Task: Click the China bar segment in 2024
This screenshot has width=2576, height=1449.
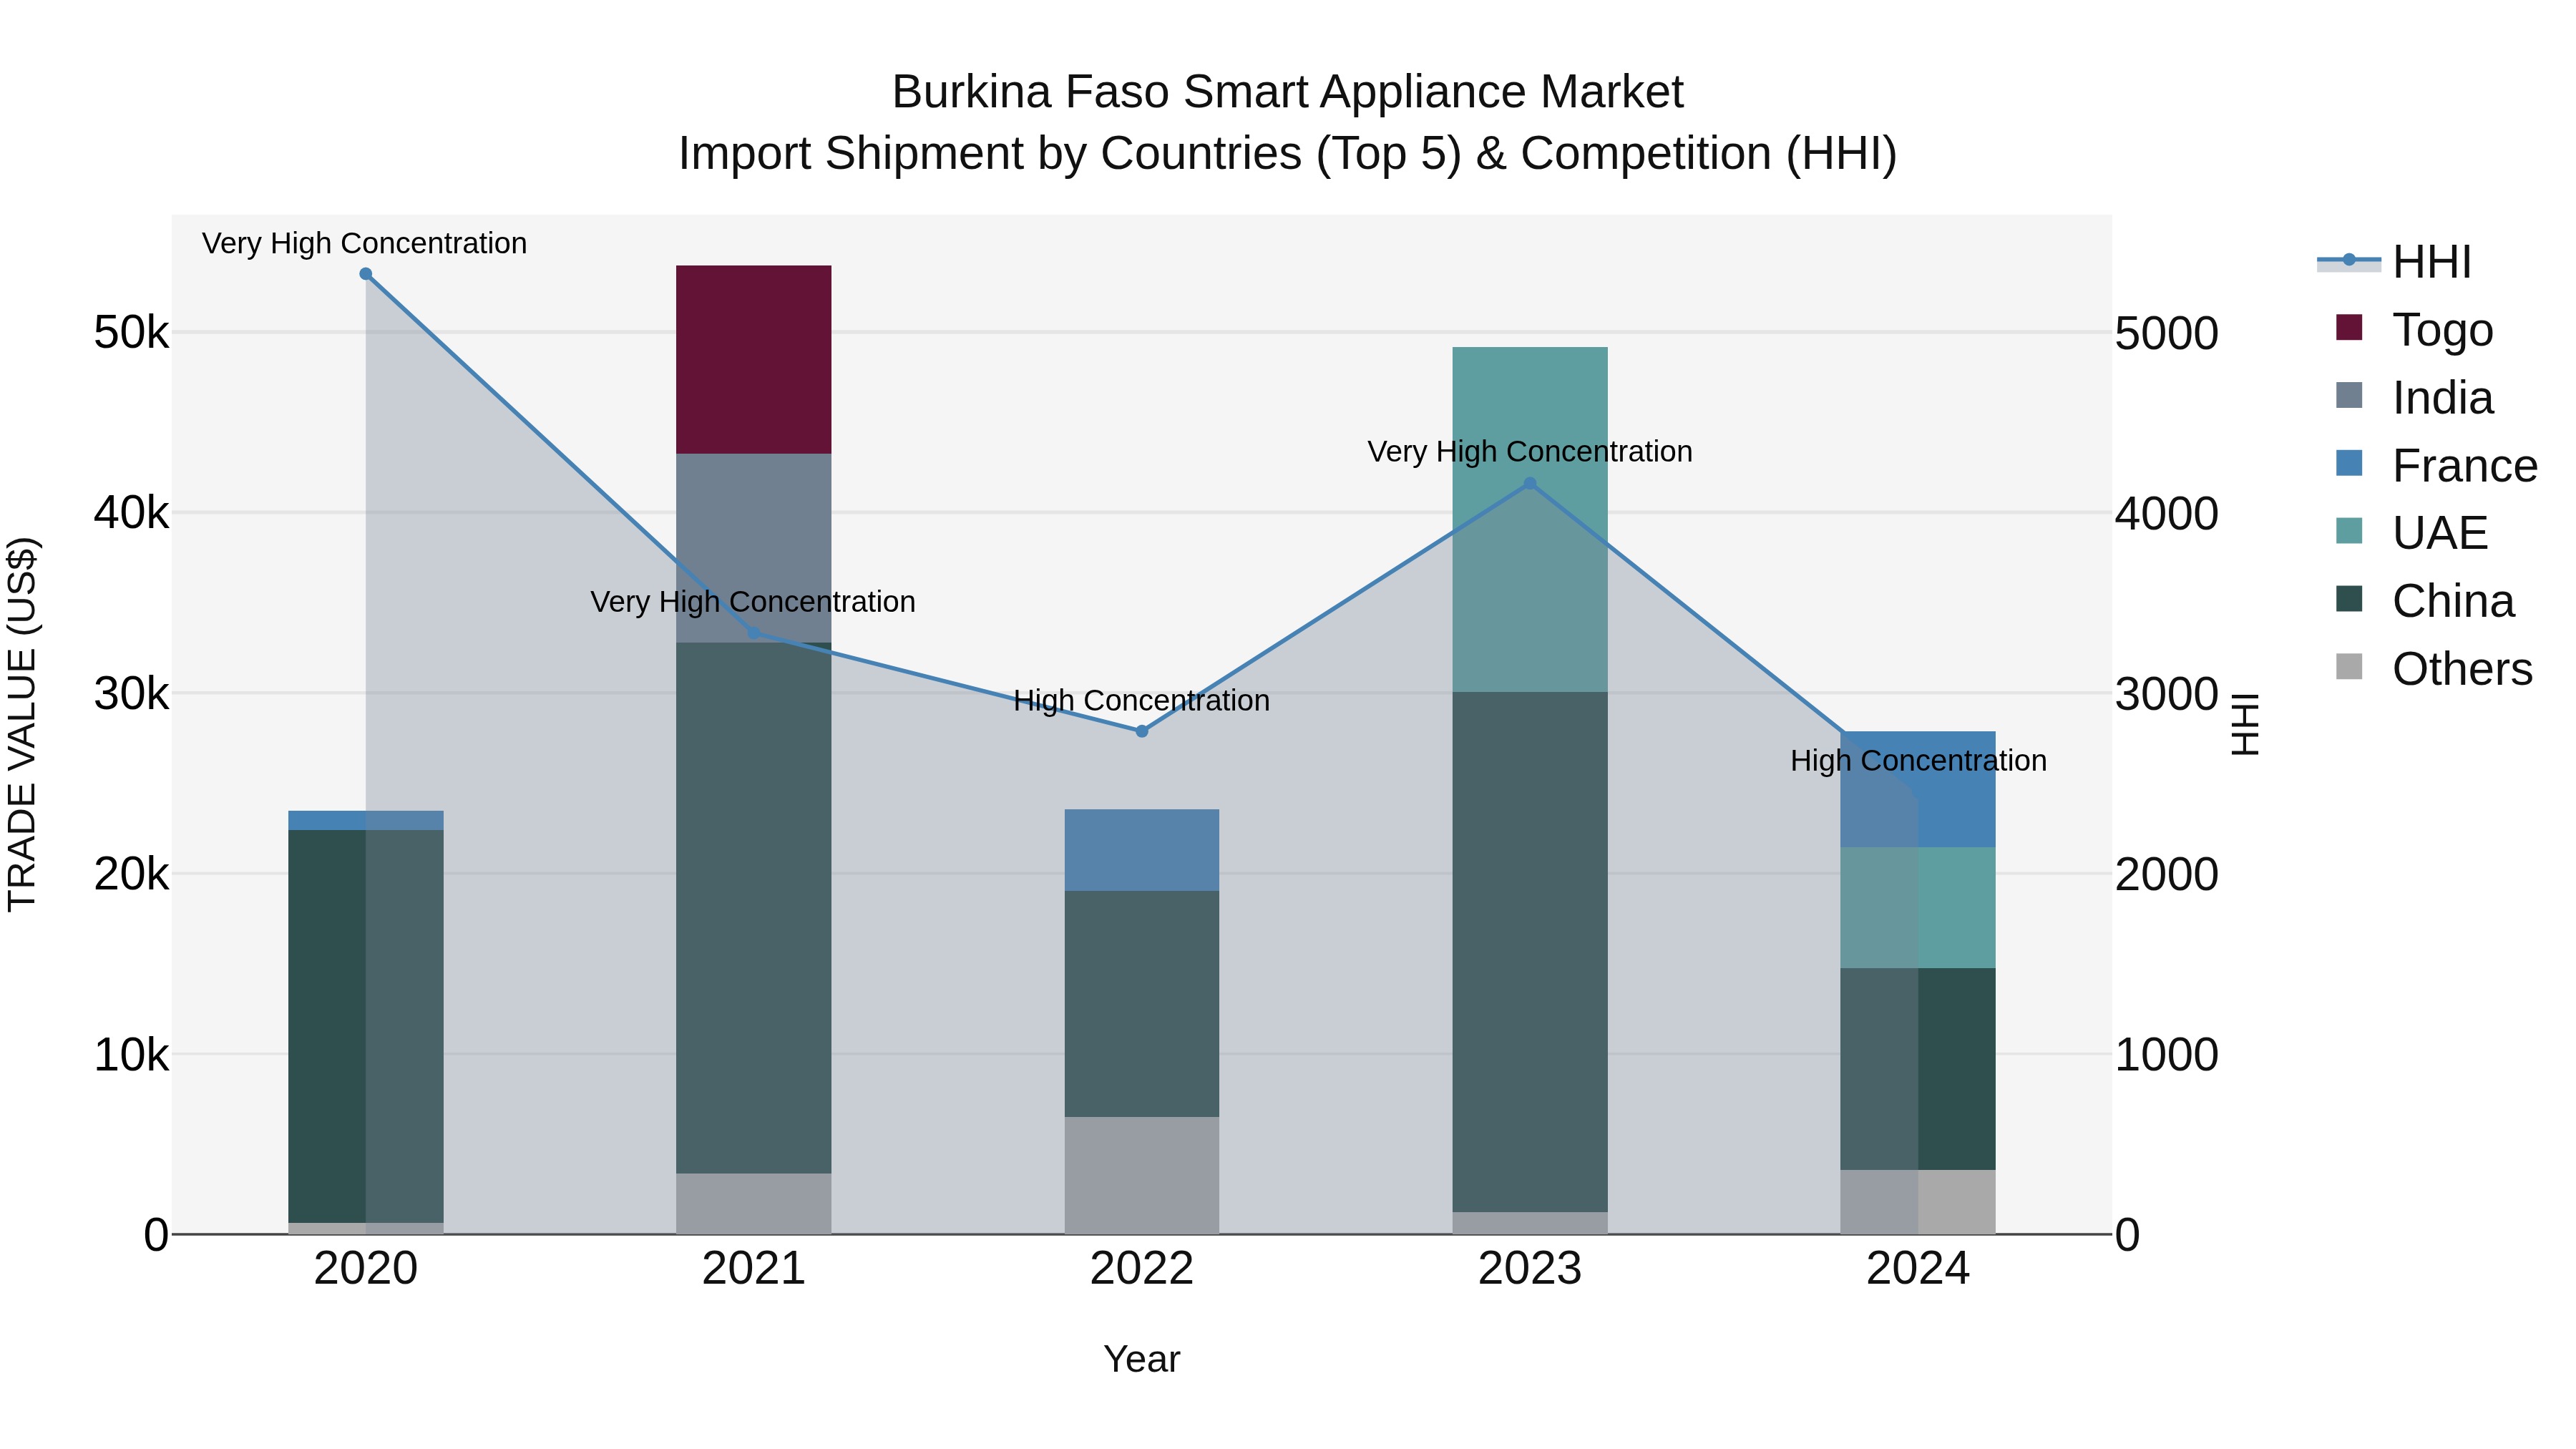Action: tap(1918, 1069)
